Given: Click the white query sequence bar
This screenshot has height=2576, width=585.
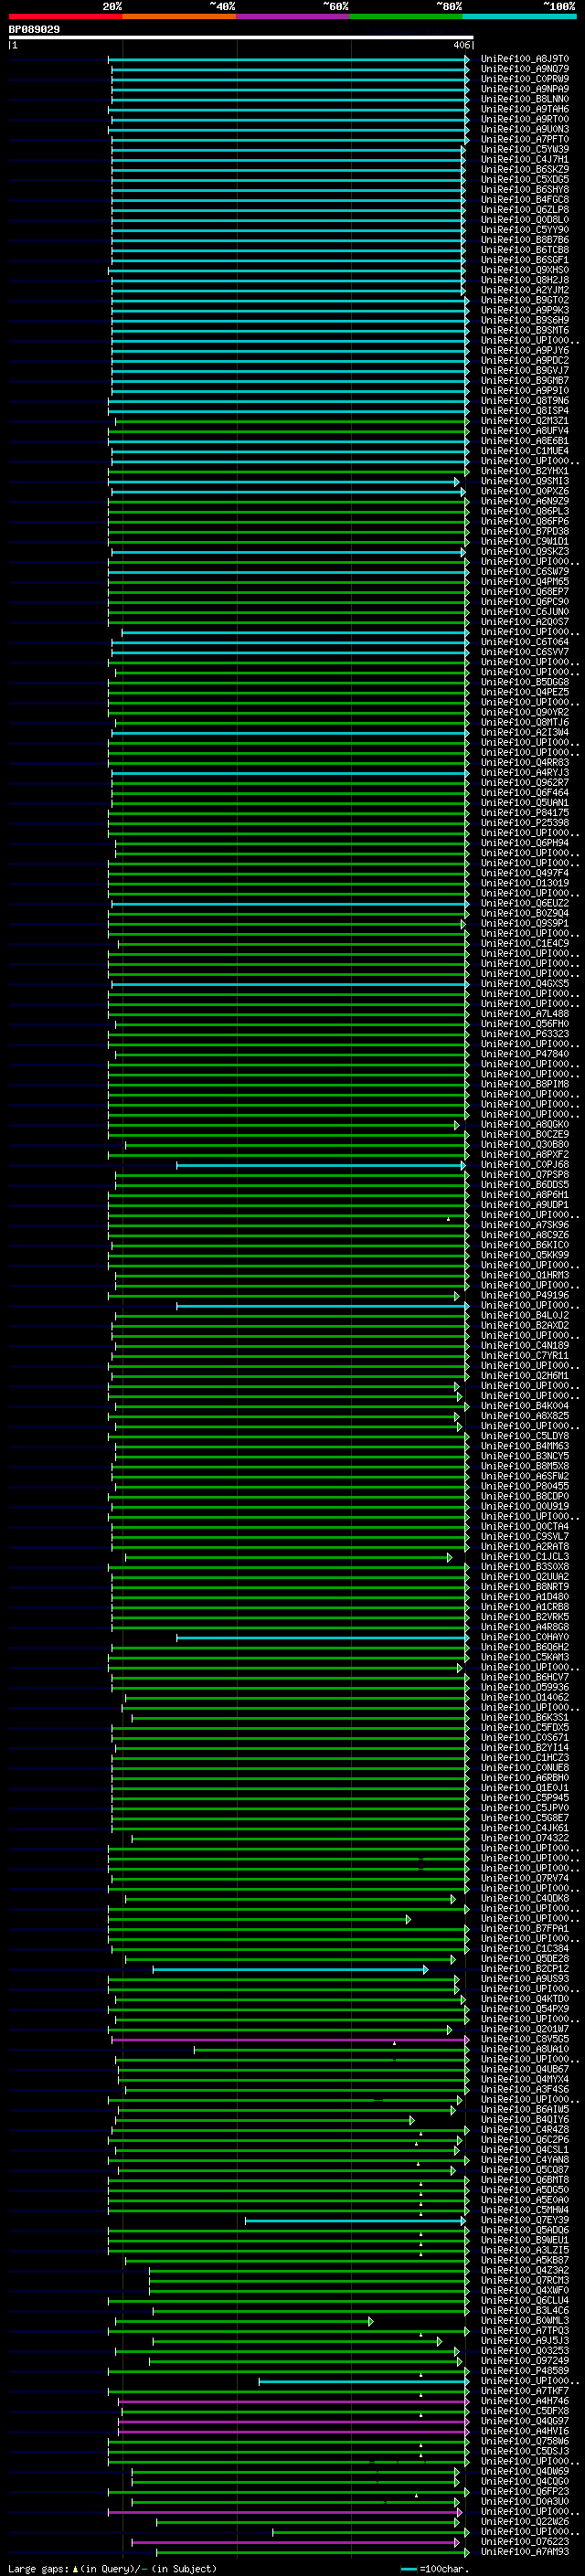Looking at the screenshot, I should click(241, 38).
